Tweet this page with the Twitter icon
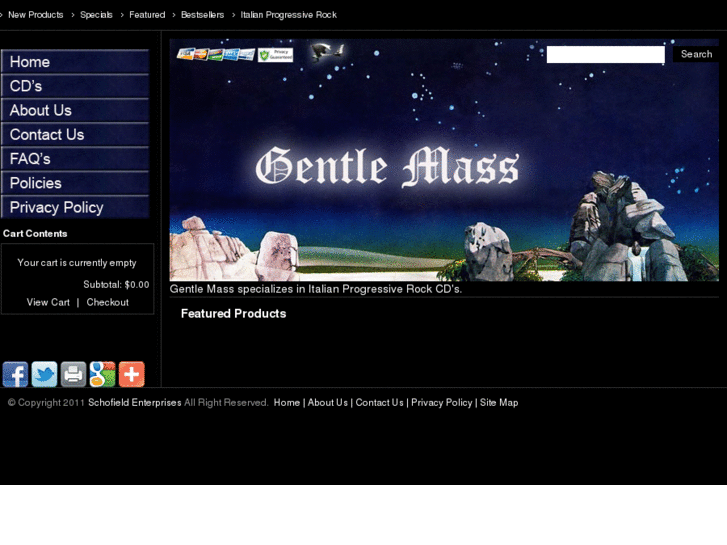 [x=45, y=374]
